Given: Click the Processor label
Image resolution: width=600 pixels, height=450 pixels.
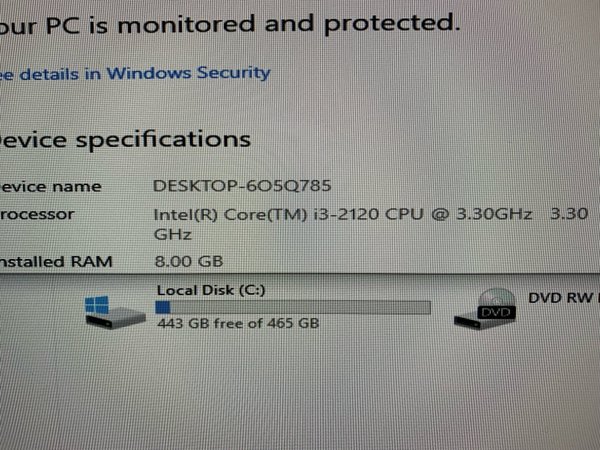Looking at the screenshot, I should click(38, 214).
